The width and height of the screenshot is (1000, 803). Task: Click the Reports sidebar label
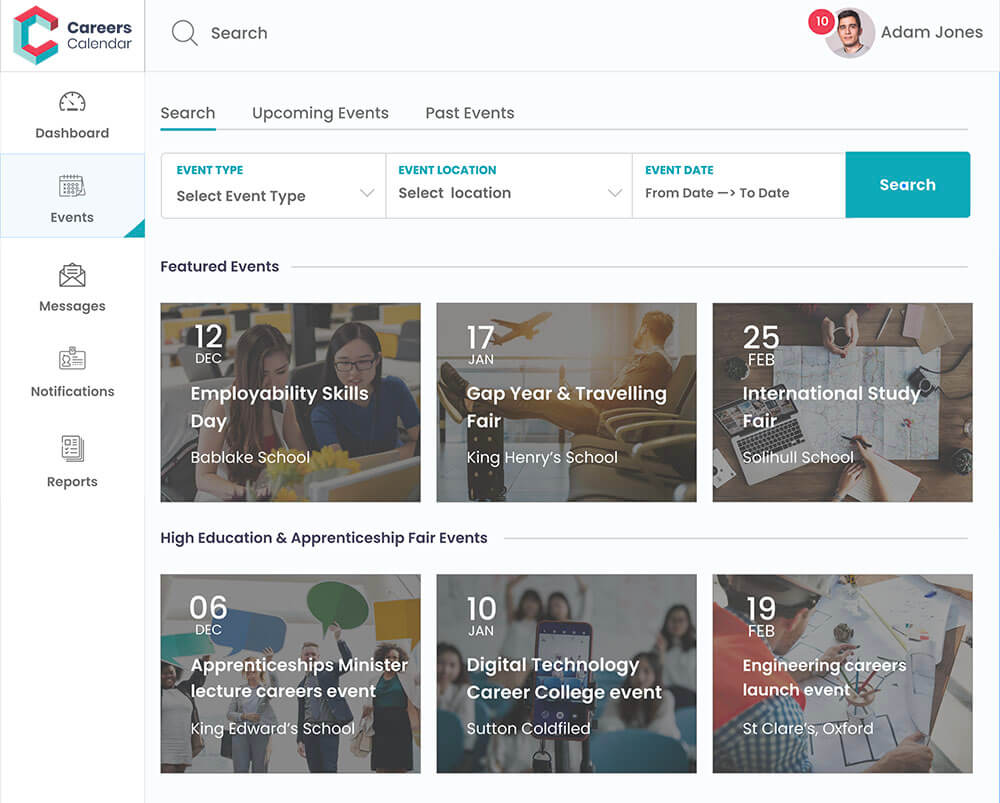coord(72,482)
